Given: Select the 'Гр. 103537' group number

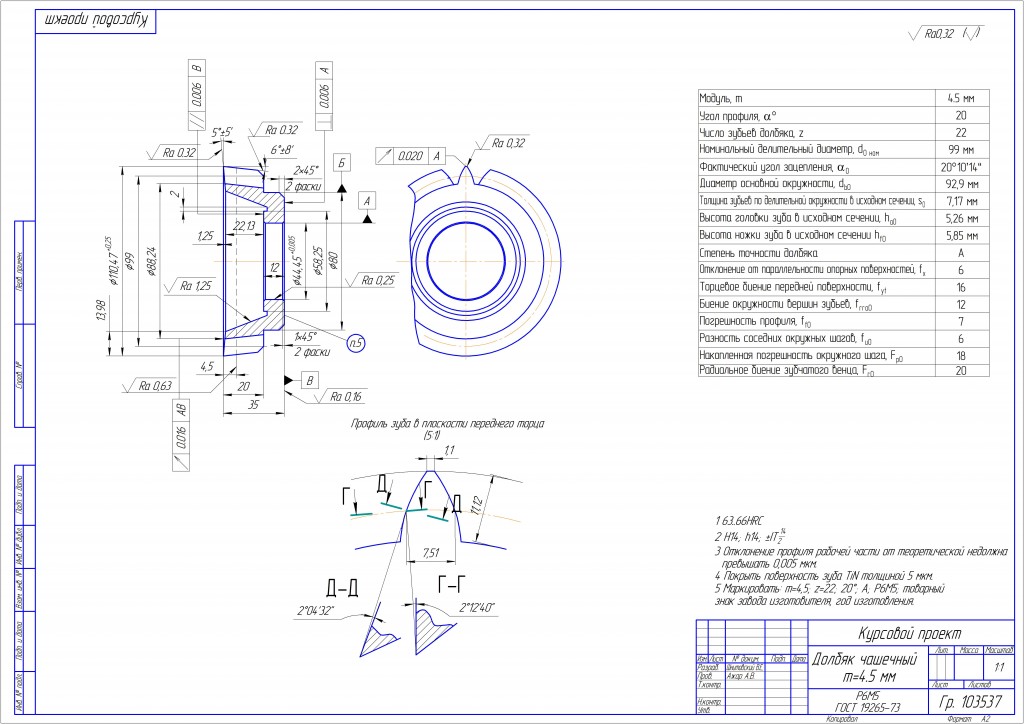Looking at the screenshot, I should click(x=970, y=702).
